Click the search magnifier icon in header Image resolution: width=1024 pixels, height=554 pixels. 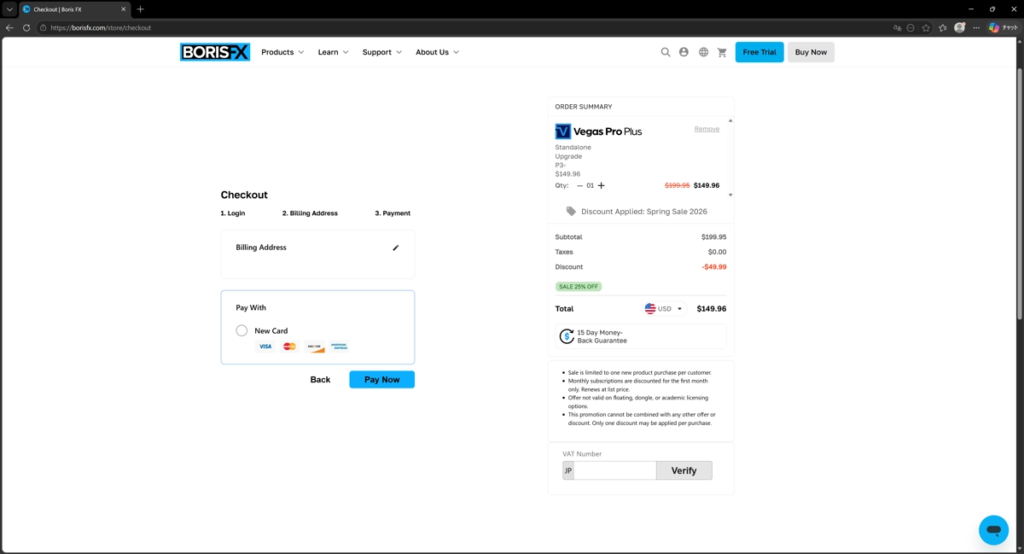[x=666, y=52]
